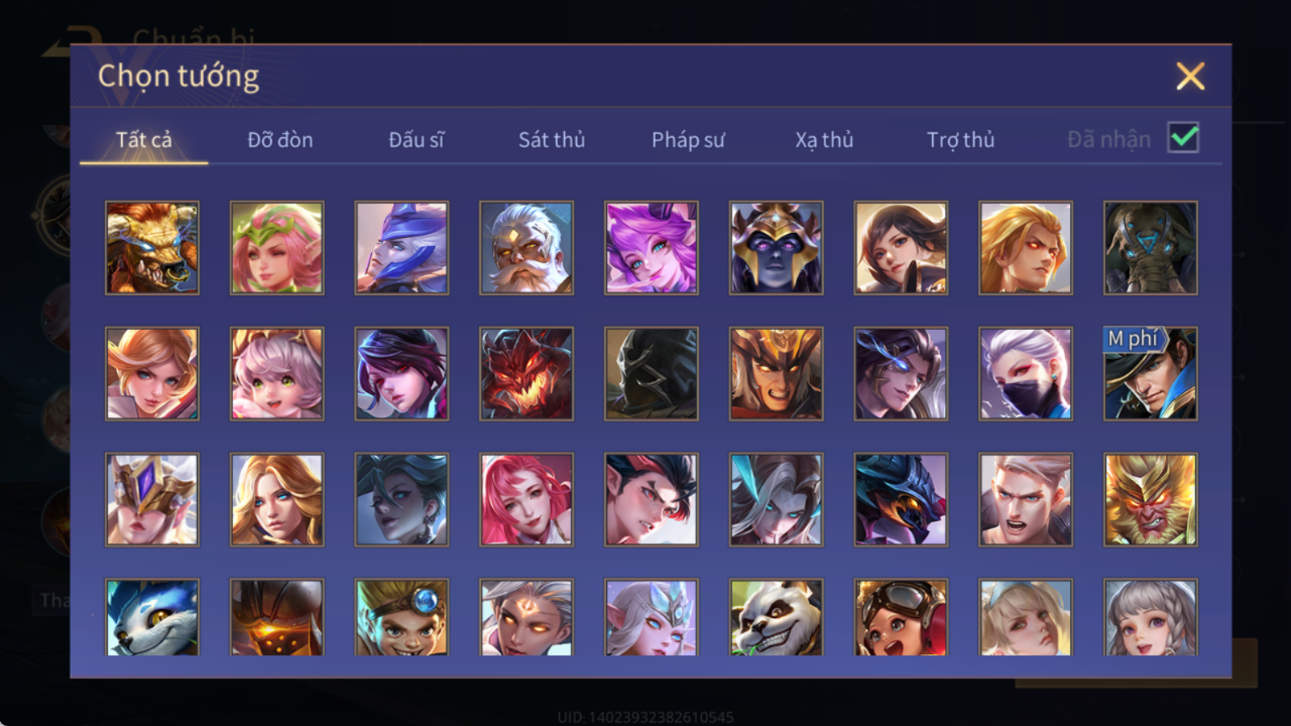Screen dimensions: 1291x726
Task: Switch to the Trợ thủ tab
Action: (960, 140)
